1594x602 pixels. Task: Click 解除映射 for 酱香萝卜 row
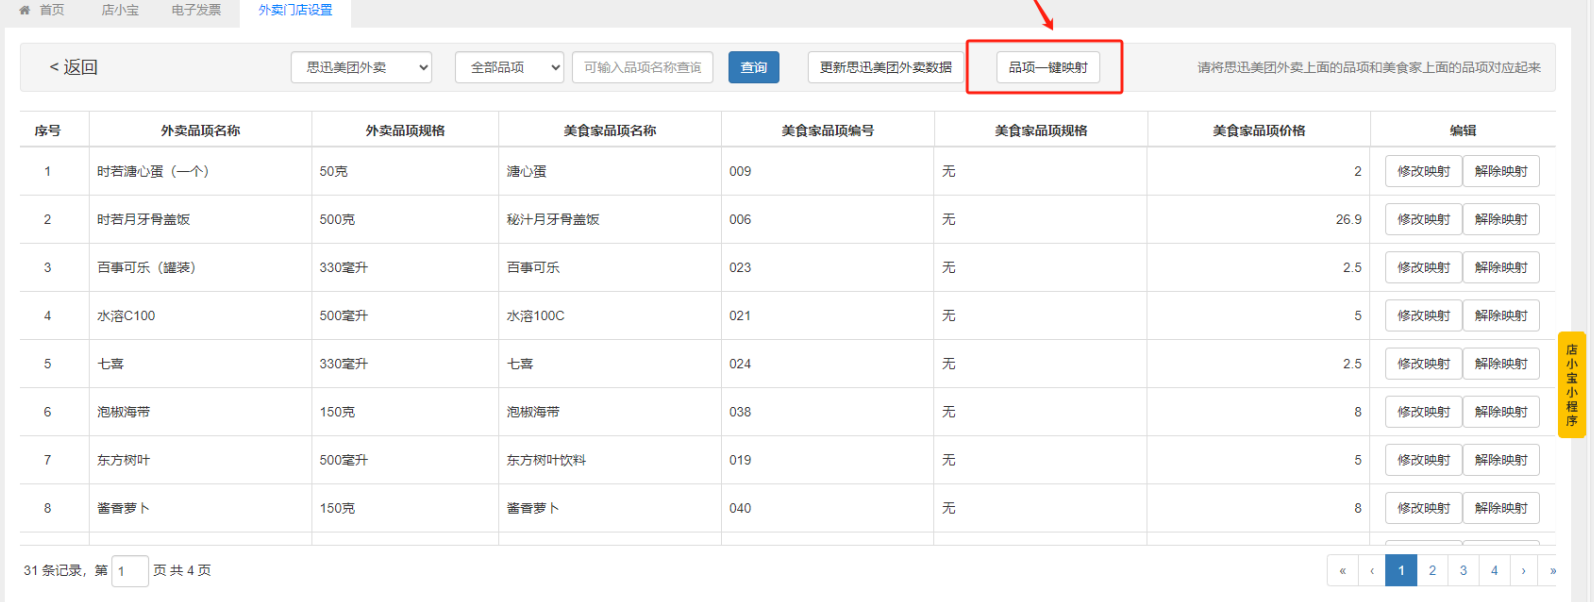[x=1501, y=508]
